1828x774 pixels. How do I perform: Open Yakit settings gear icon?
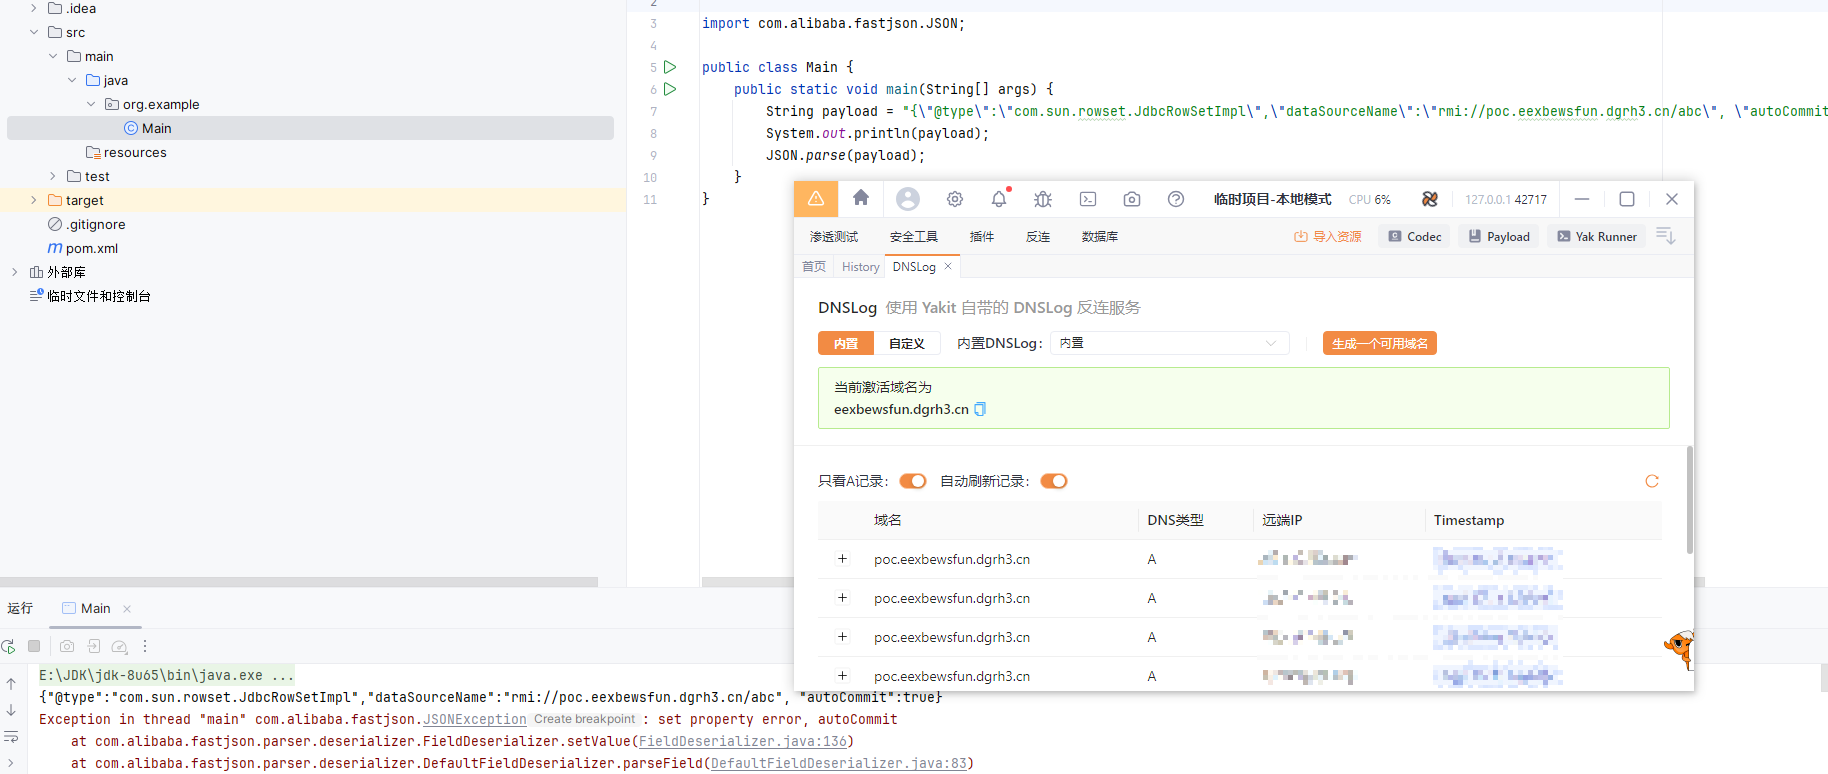point(955,199)
